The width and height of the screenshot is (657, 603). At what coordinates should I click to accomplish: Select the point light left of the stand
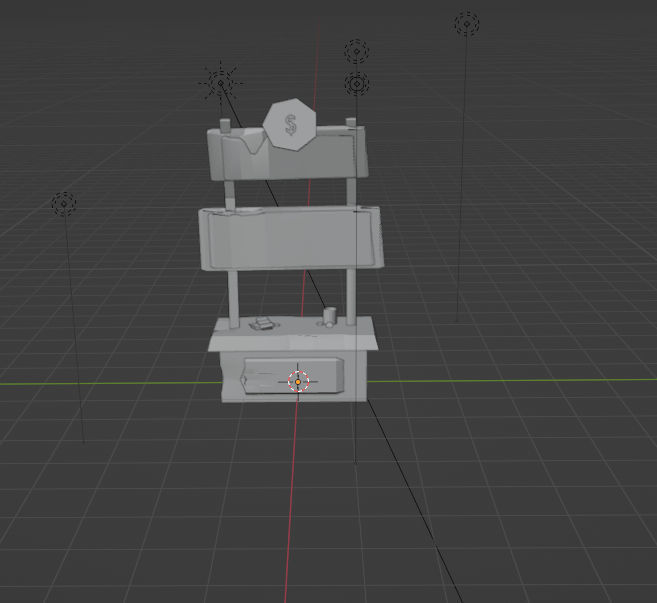pyautogui.click(x=64, y=204)
